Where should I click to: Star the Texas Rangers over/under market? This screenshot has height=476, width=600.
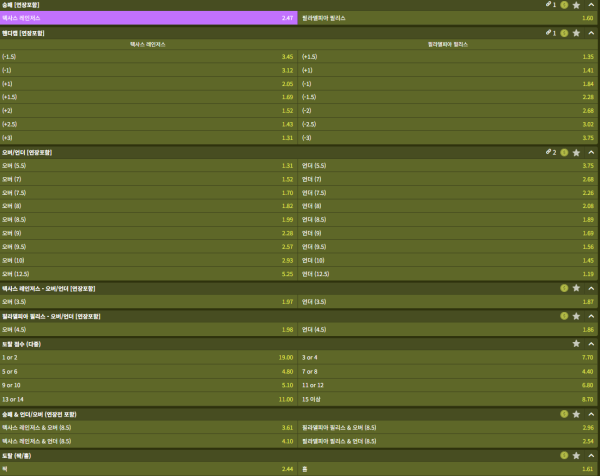[x=576, y=288]
